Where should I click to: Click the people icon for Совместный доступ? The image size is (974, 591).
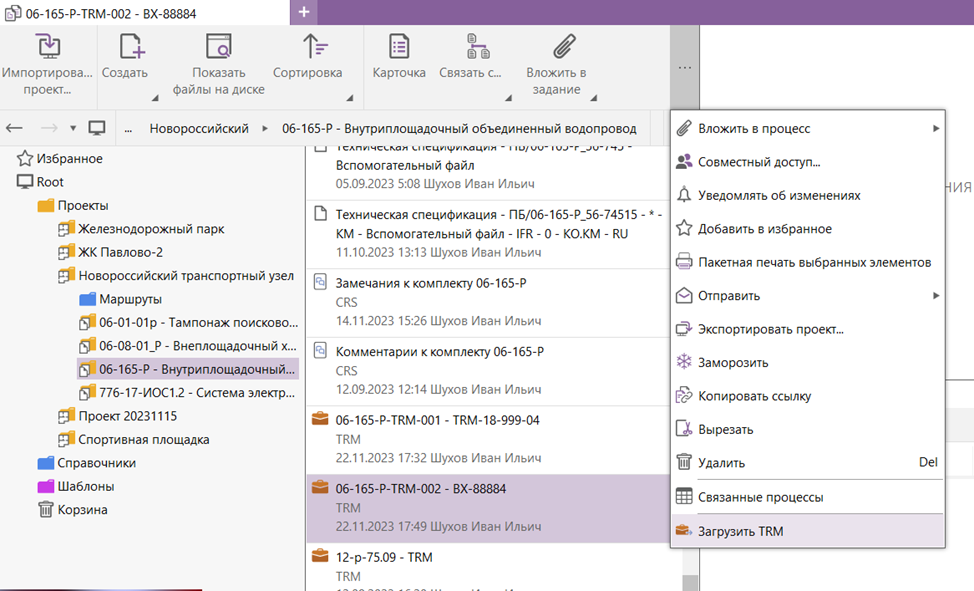[x=684, y=162]
